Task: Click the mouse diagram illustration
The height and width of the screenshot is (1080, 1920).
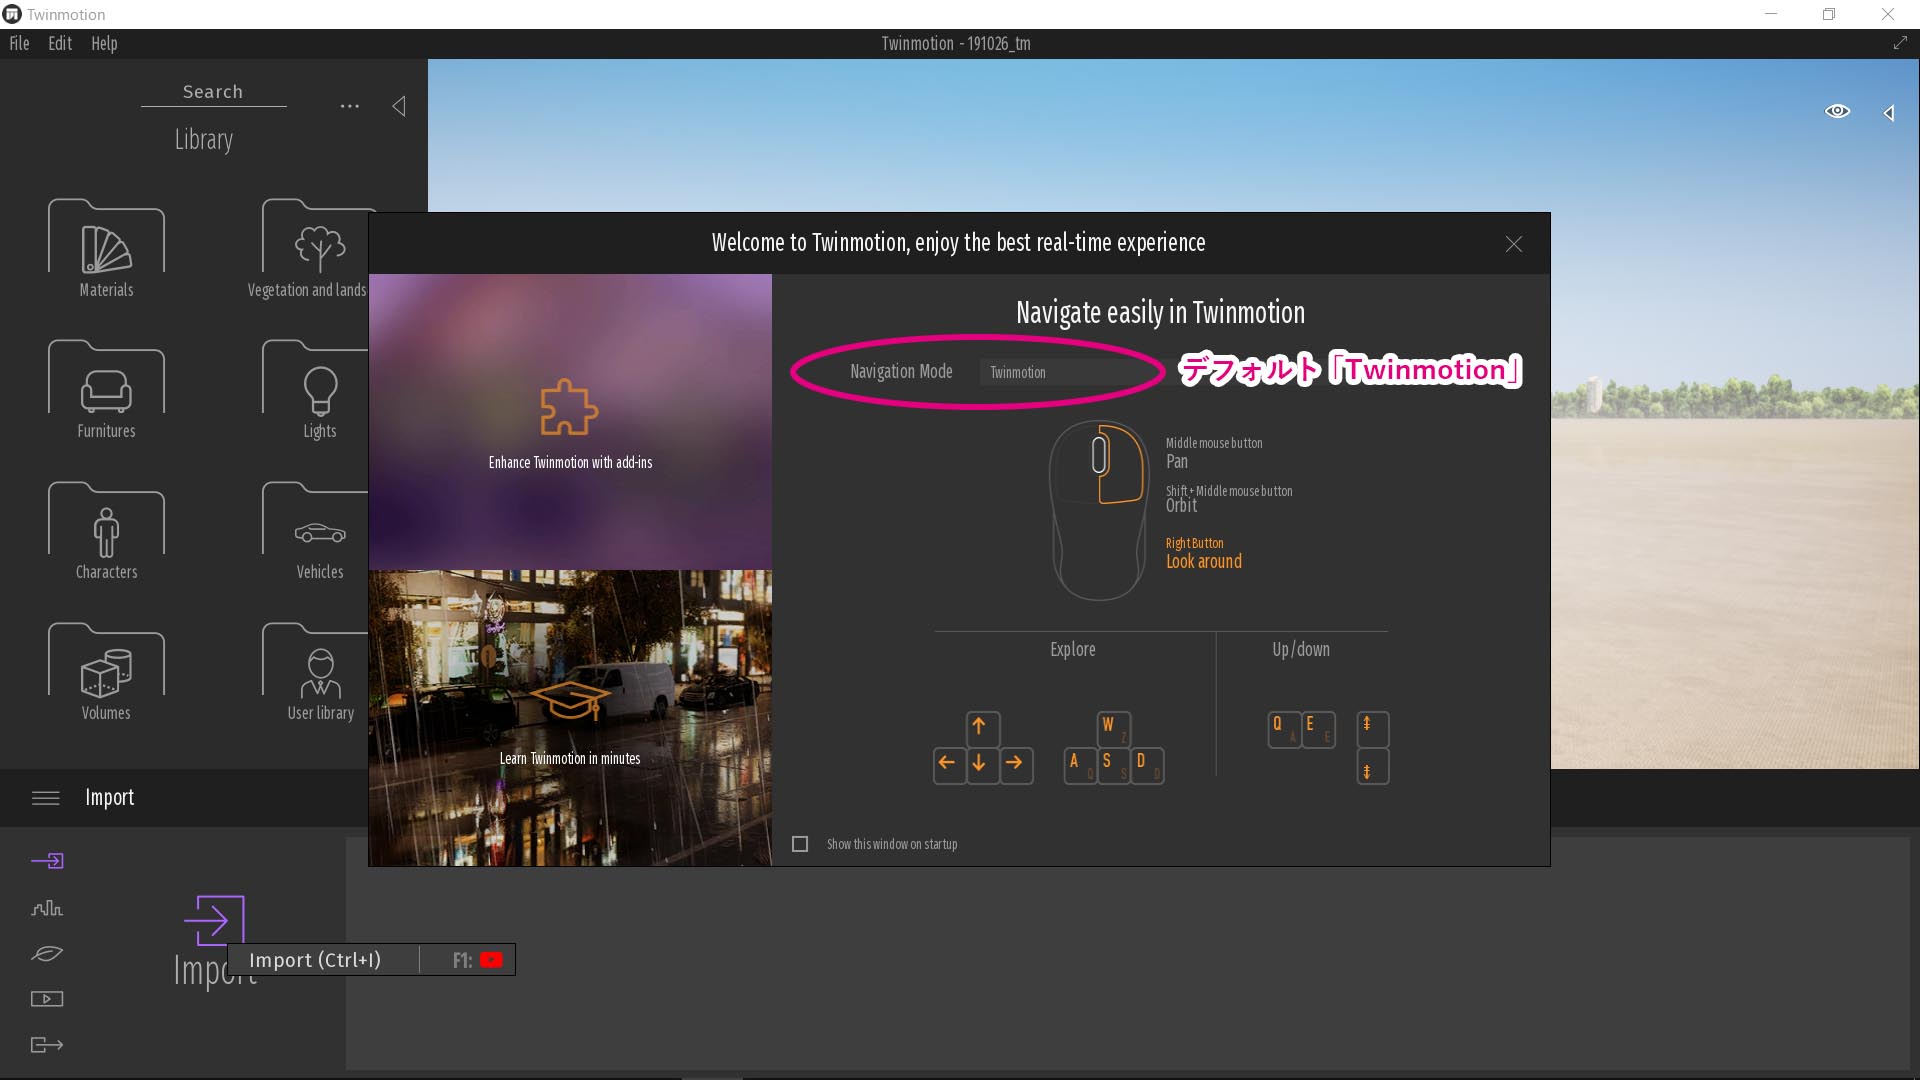Action: point(1098,510)
